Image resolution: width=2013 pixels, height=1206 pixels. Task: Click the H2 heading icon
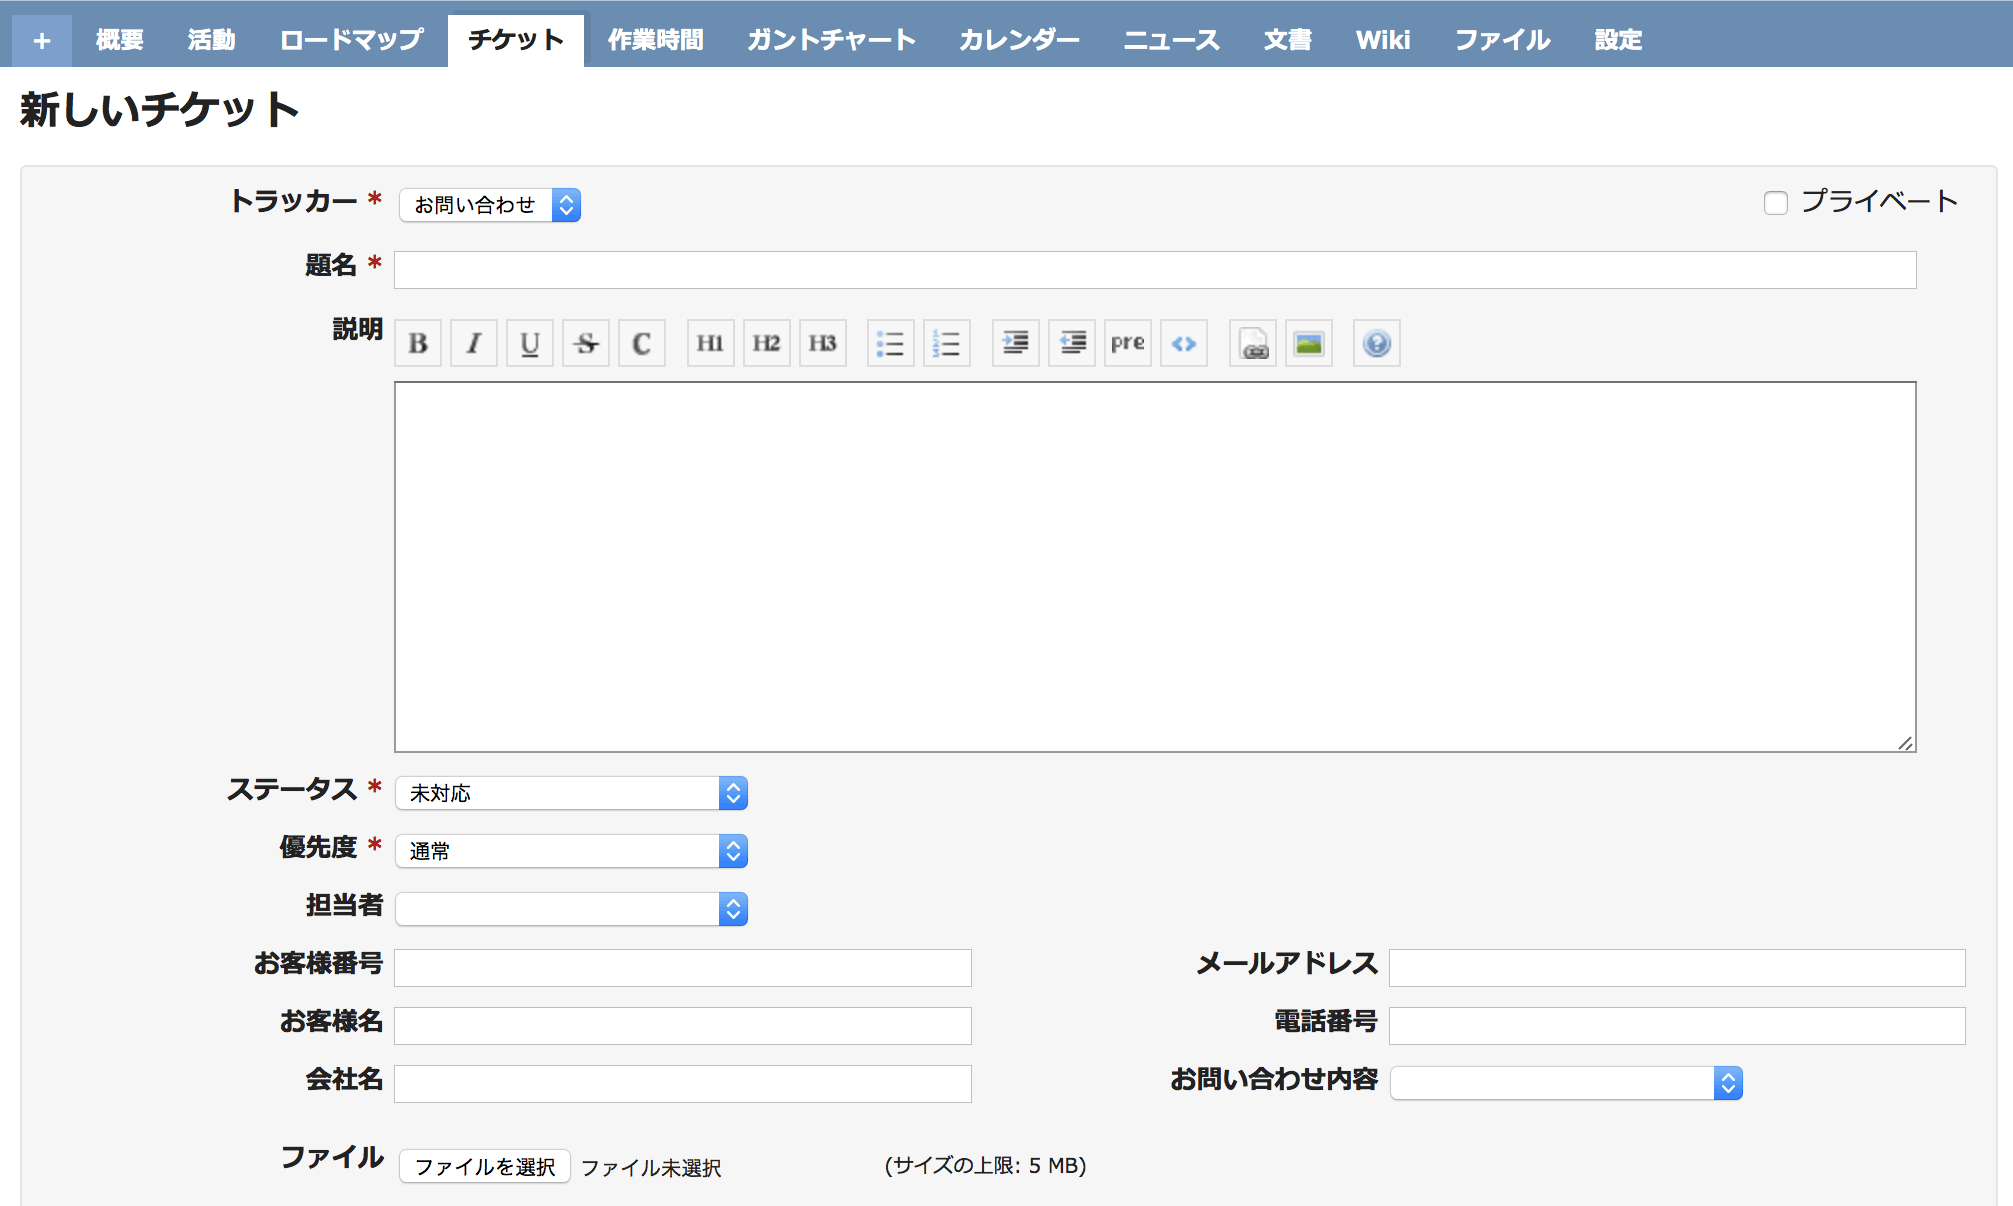point(765,343)
